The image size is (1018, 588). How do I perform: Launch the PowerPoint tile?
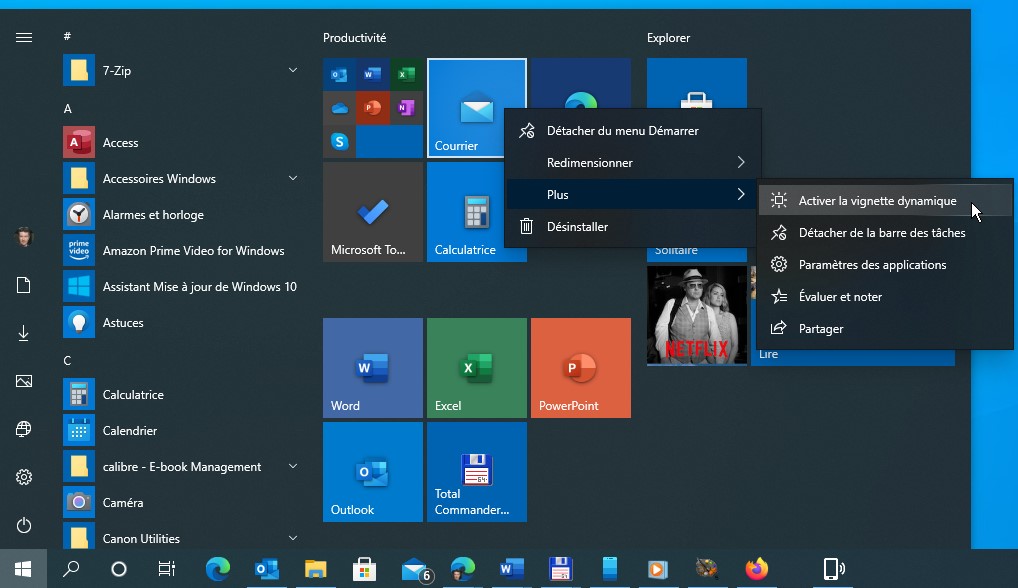[x=580, y=367]
